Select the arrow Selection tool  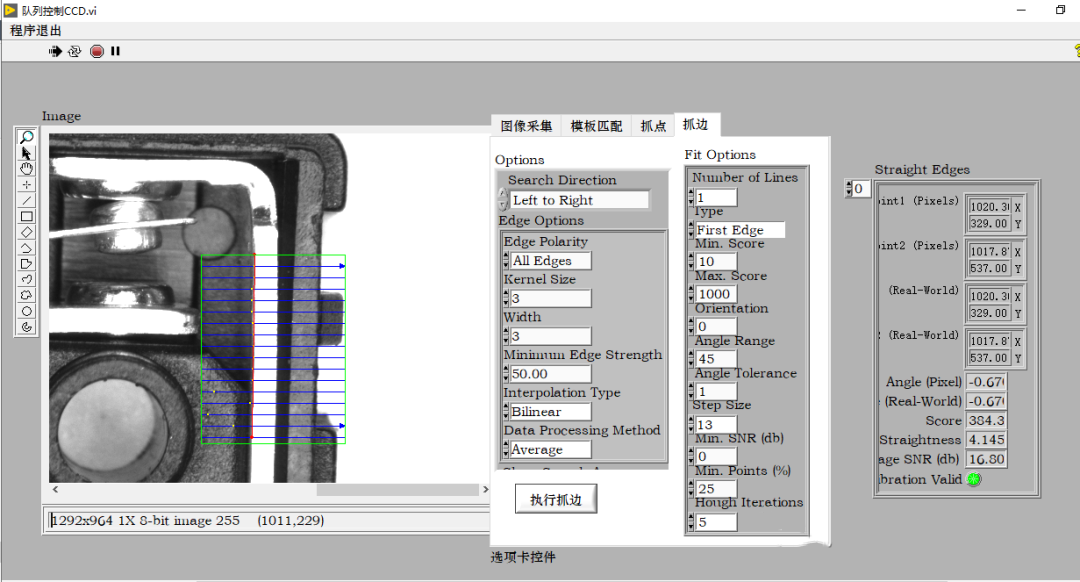coord(26,153)
